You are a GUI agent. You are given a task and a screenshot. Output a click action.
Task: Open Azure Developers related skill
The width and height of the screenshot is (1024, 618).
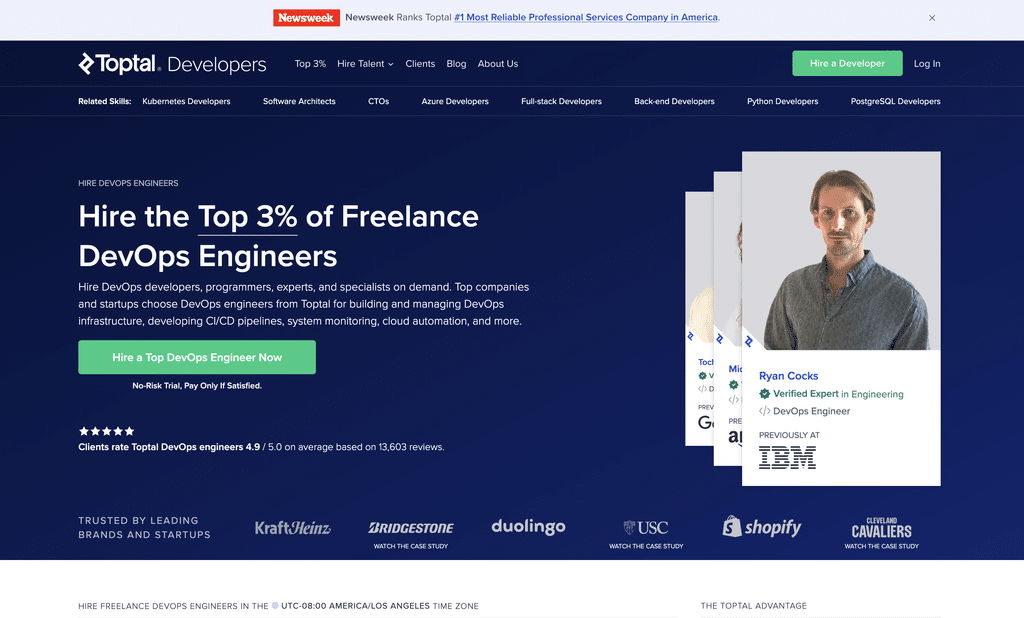[455, 101]
